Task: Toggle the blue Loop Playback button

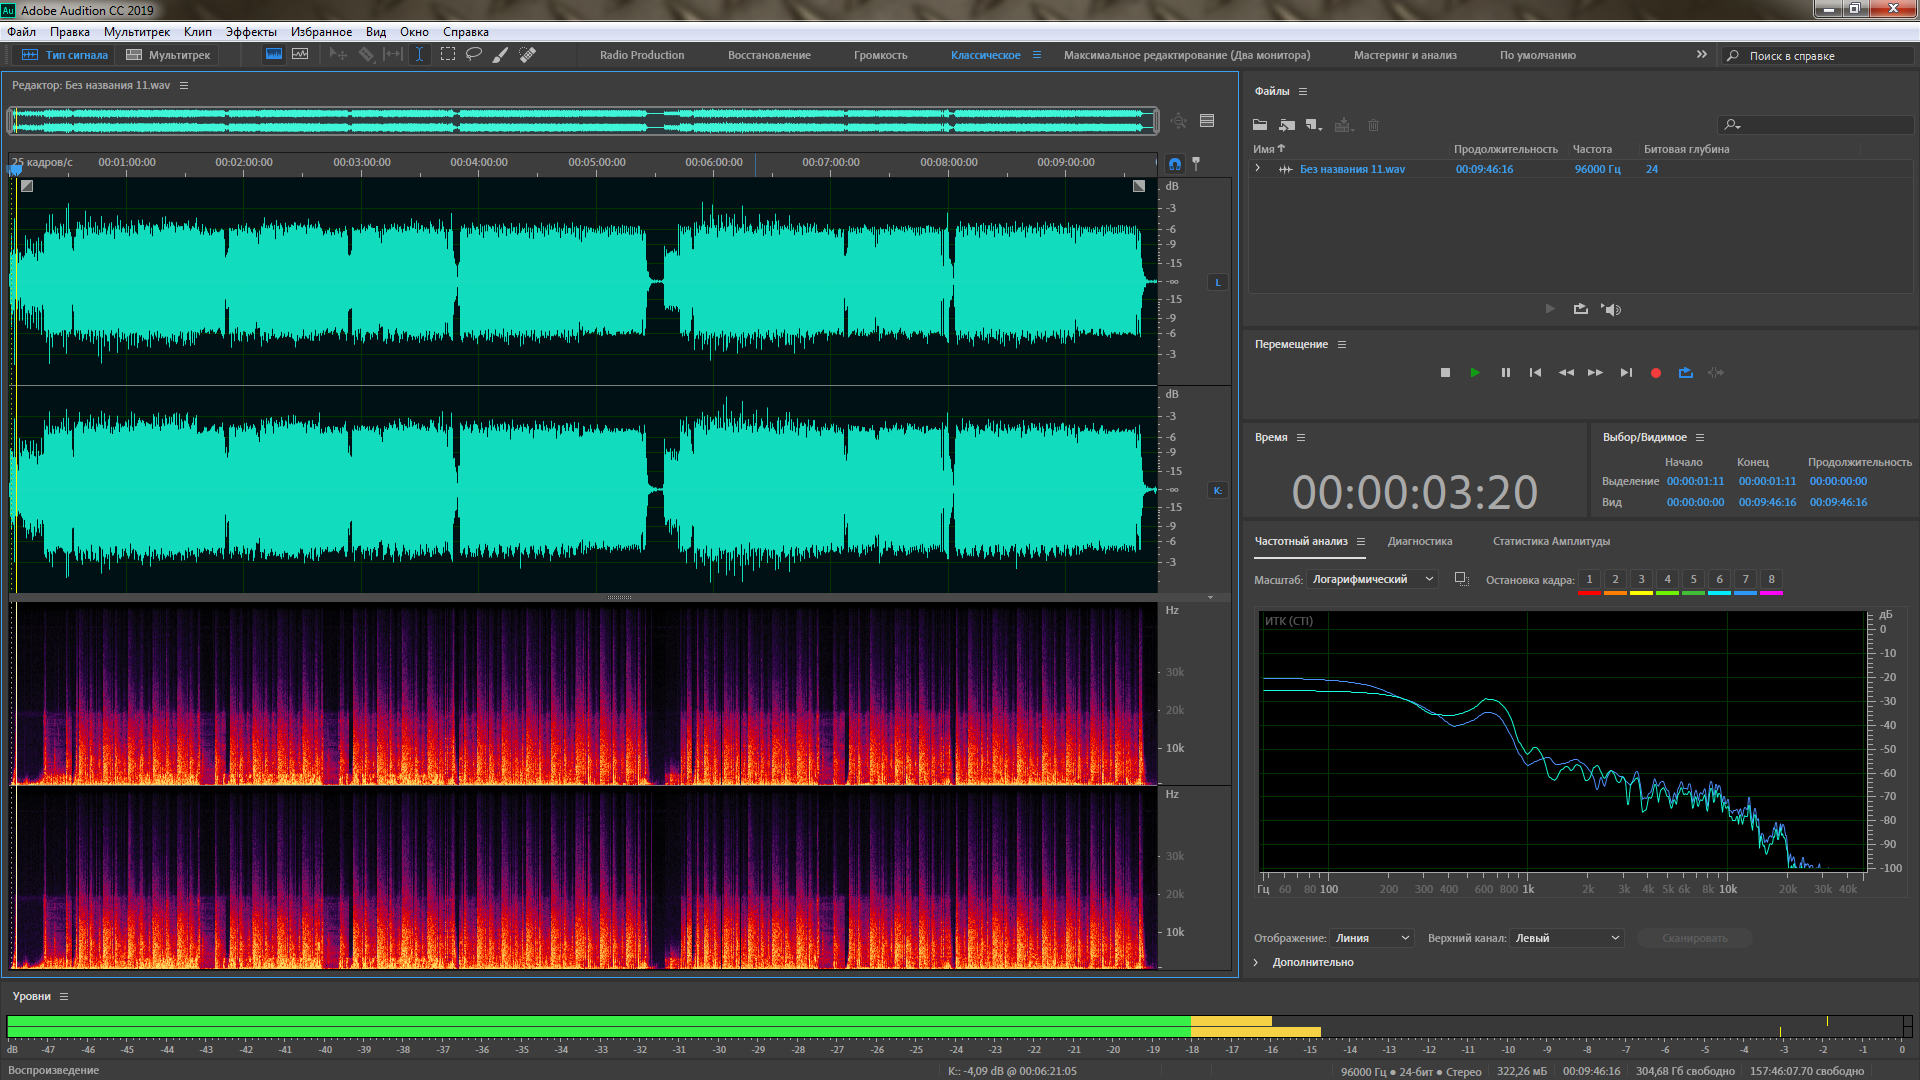Action: point(1686,372)
